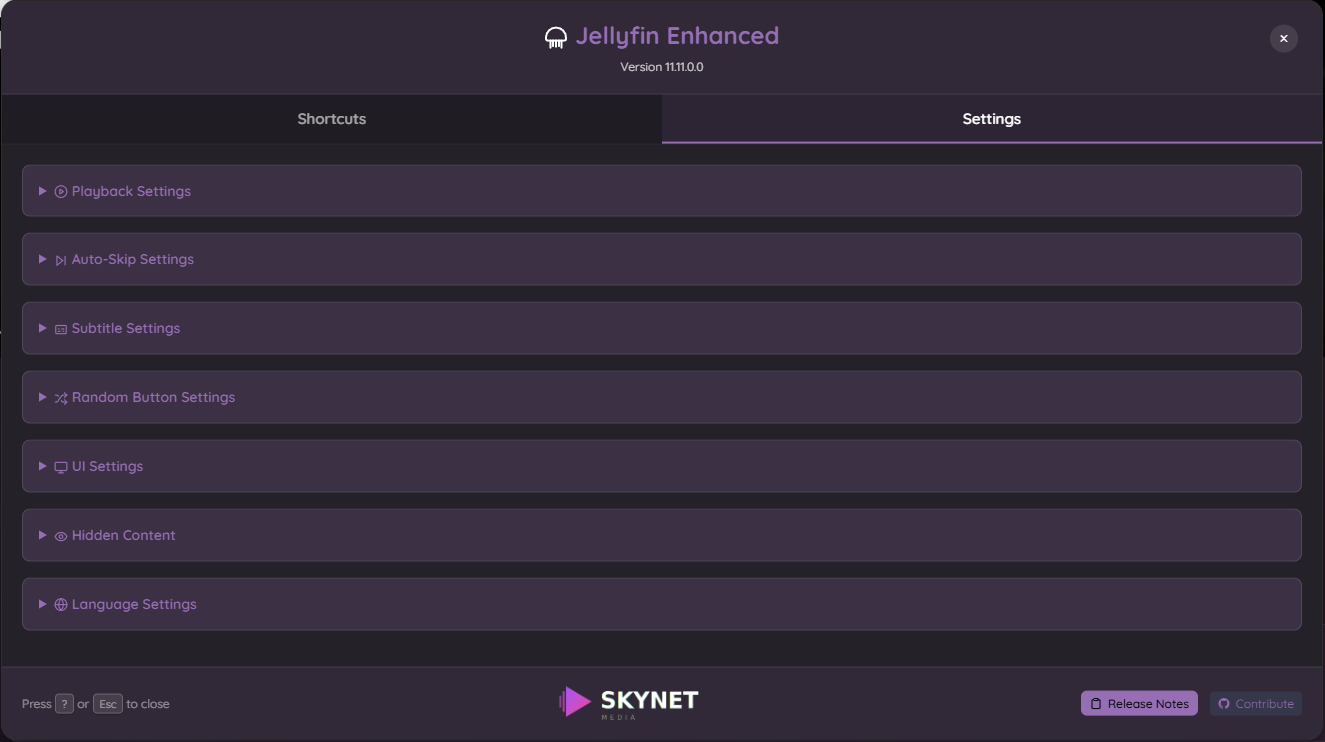Click the UI Settings label
This screenshot has height=742, width=1325.
click(x=107, y=466)
